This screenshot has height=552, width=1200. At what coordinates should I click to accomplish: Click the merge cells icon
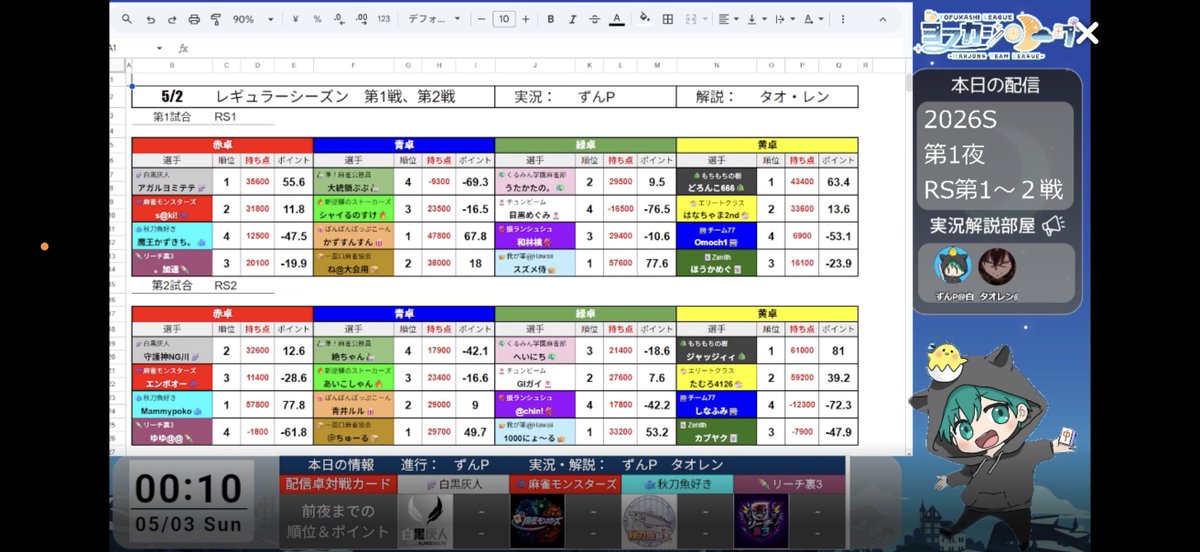tap(693, 19)
